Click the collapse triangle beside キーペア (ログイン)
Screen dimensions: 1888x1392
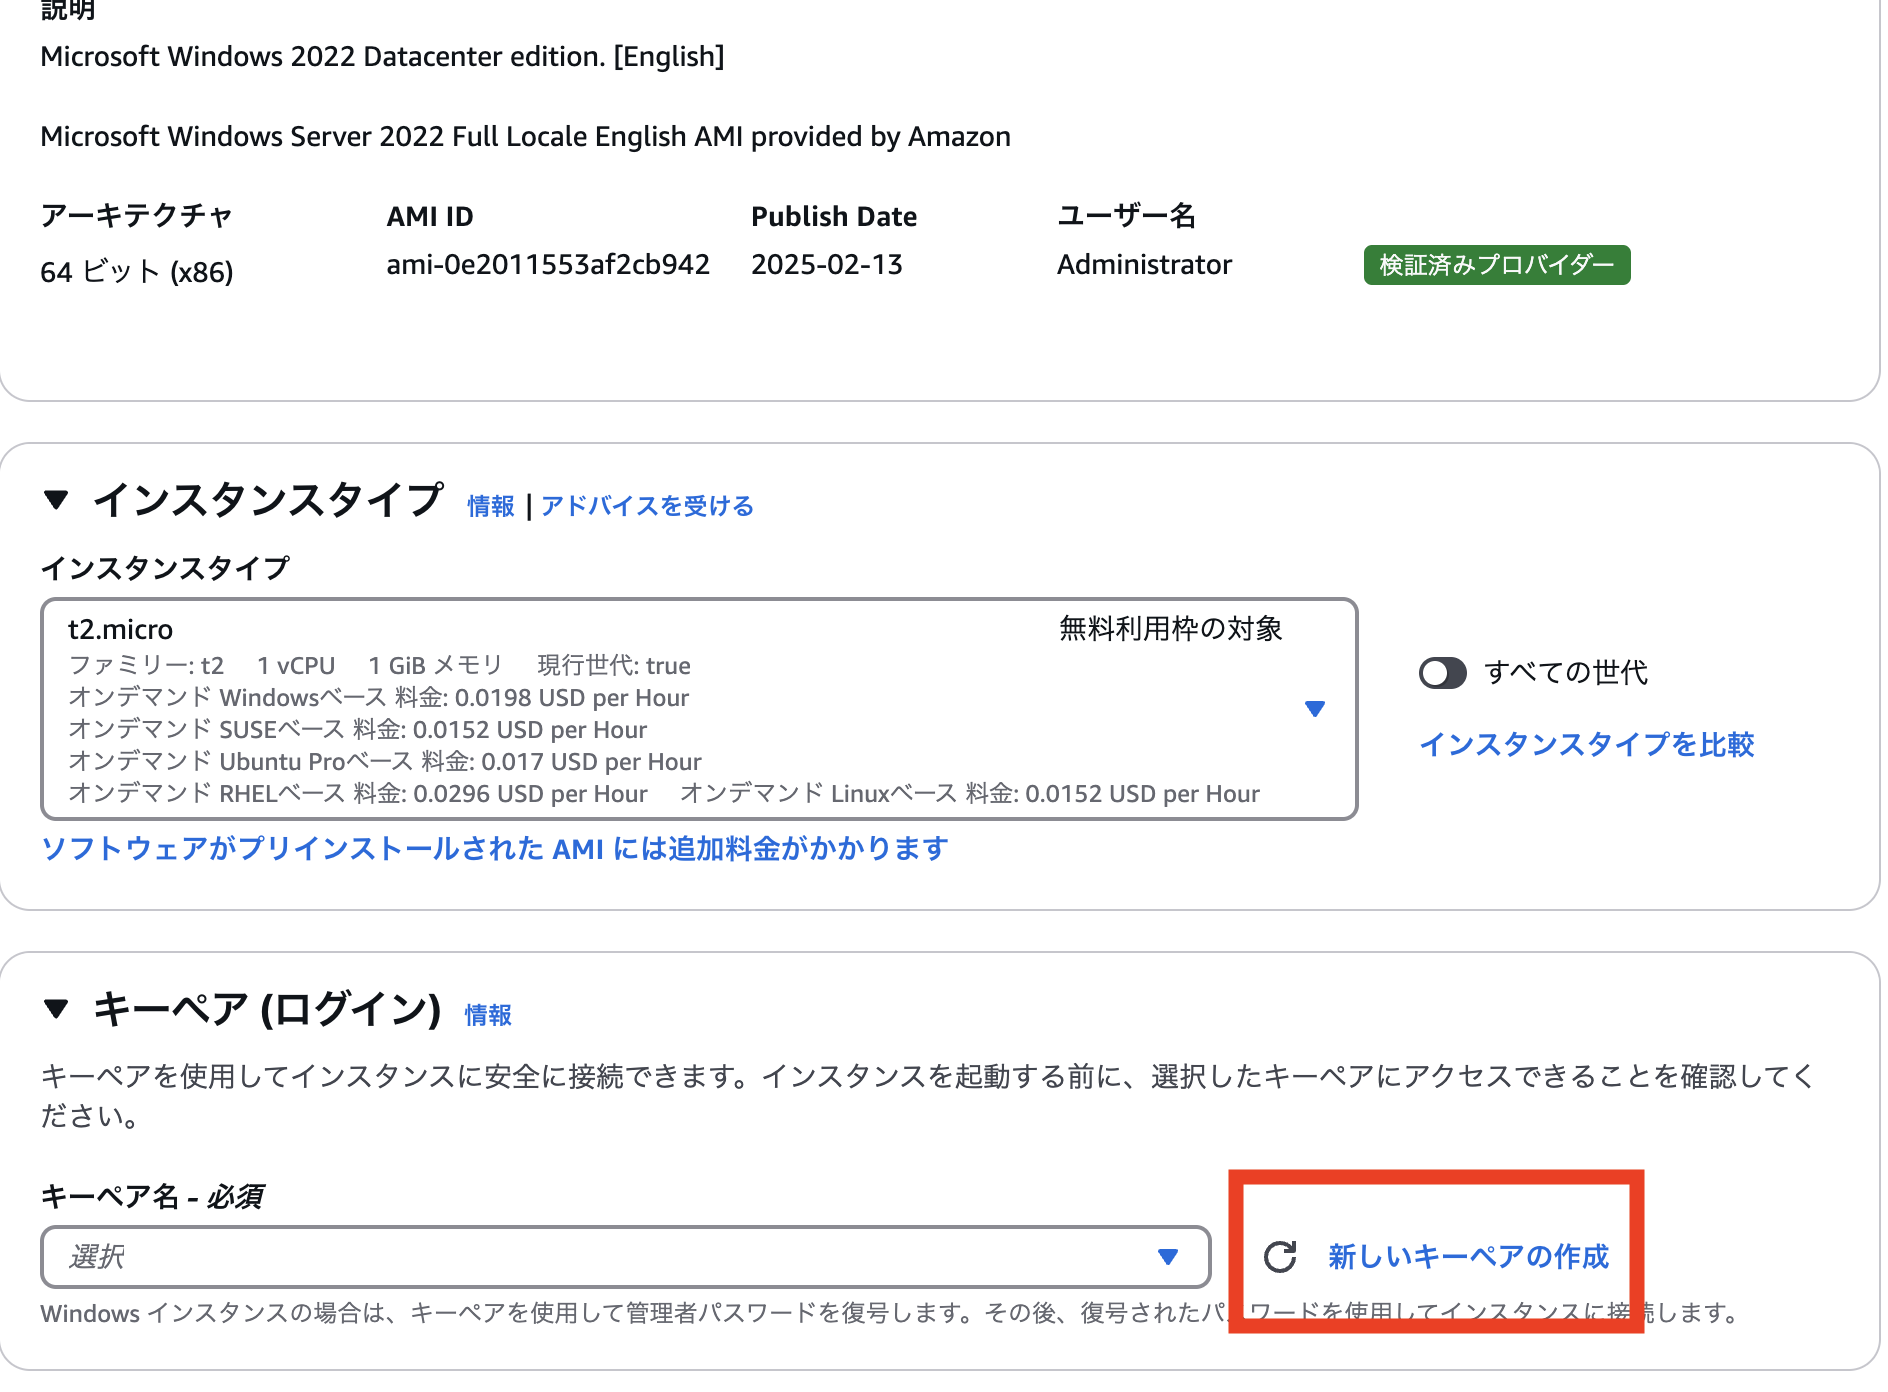(57, 1013)
